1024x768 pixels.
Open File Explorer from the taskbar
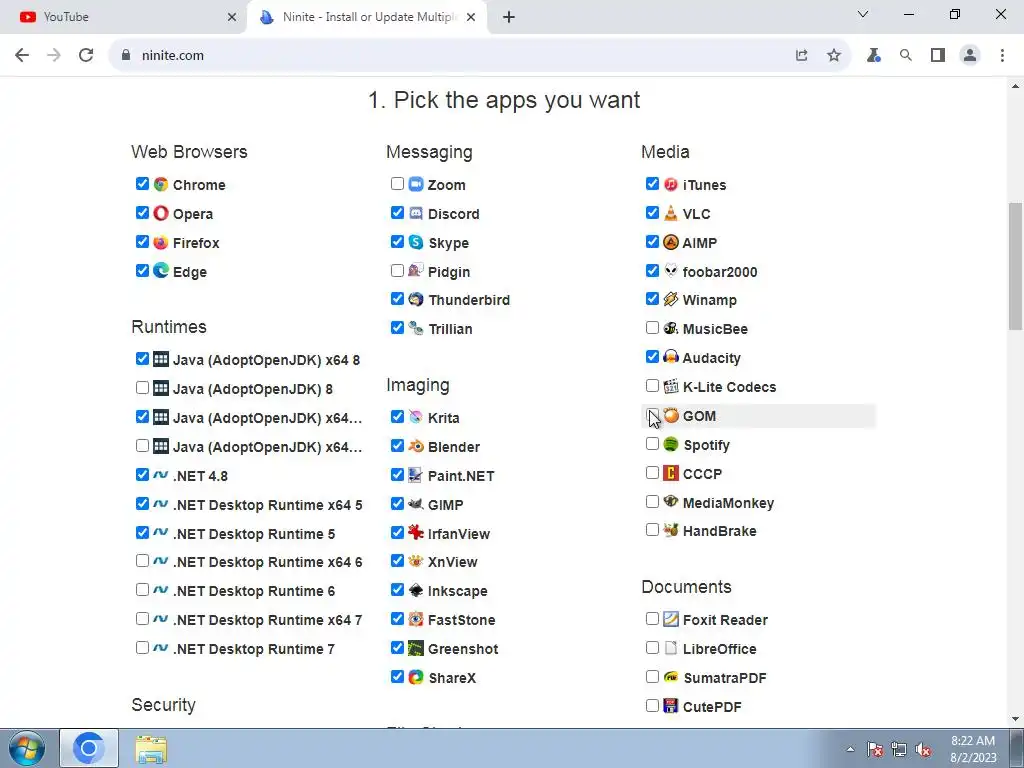(x=151, y=748)
